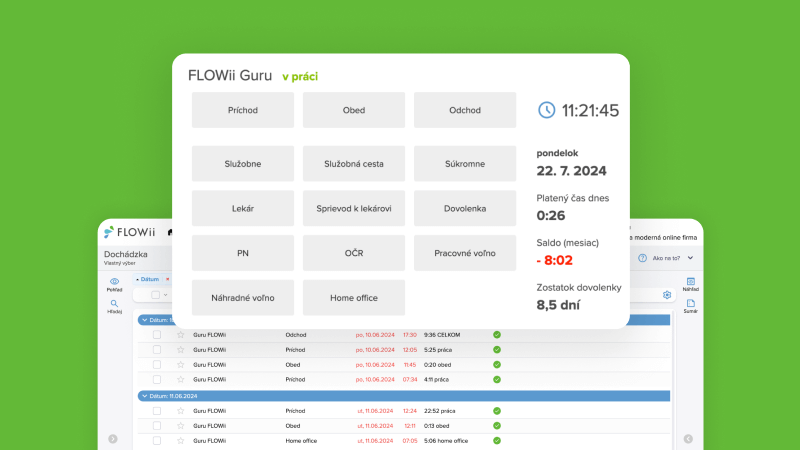
Task: Tick the checkbox for the Obed 12:11 row
Action: [157, 425]
